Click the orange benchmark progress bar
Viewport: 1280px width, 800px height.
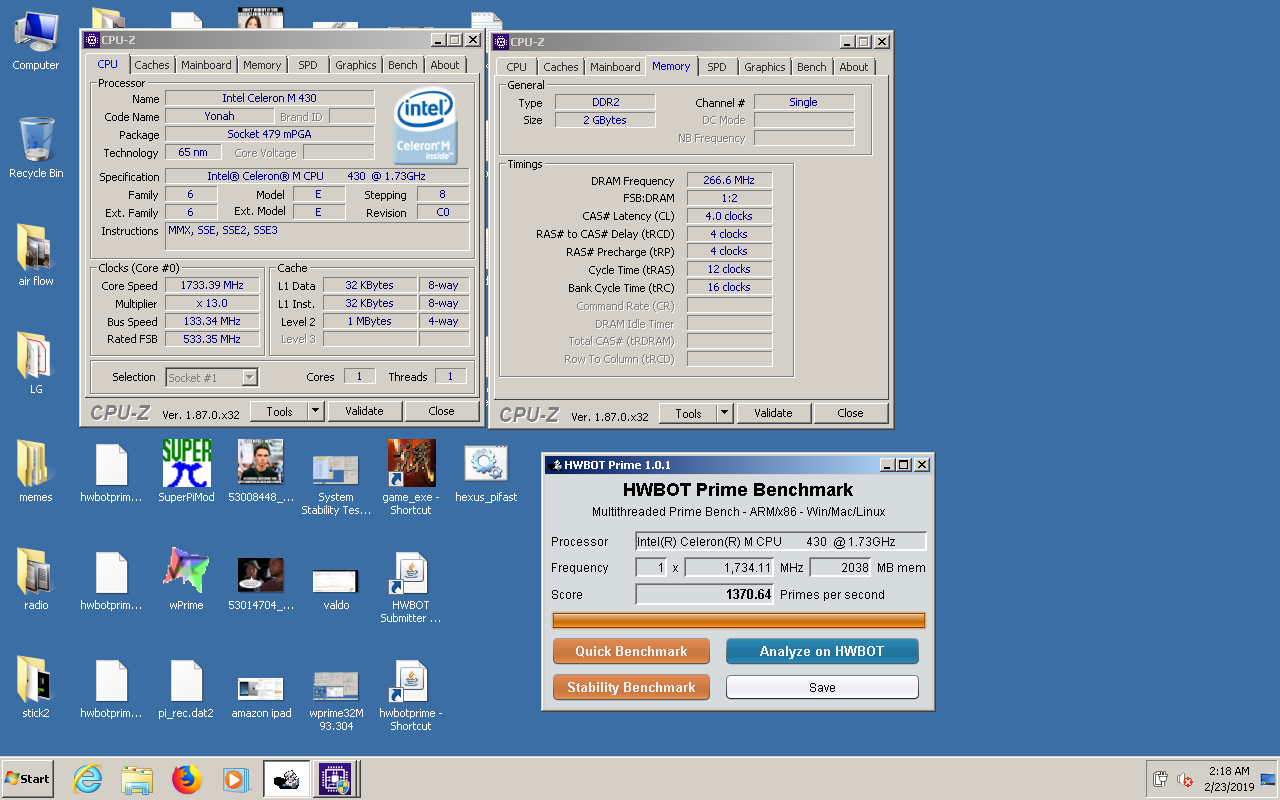pos(739,621)
